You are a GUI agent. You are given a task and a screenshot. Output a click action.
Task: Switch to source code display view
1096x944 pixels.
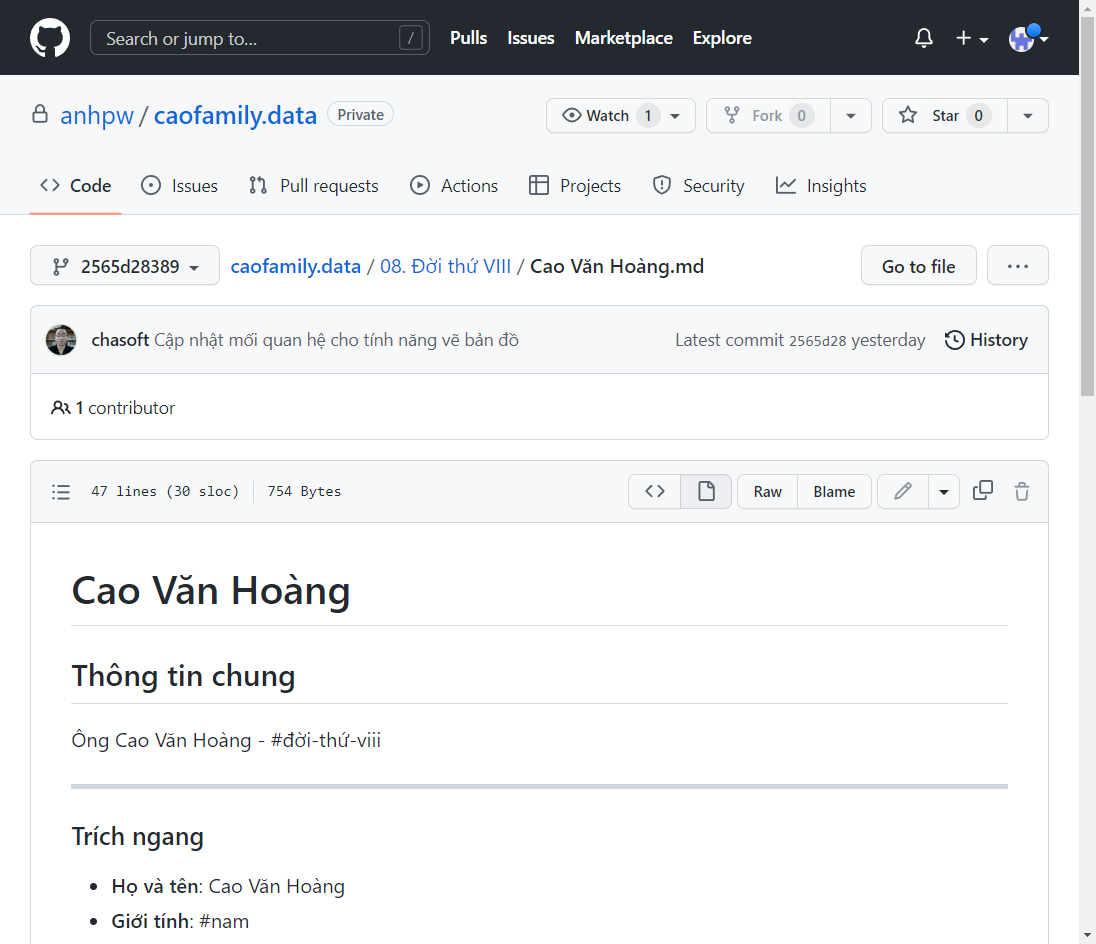tap(655, 491)
